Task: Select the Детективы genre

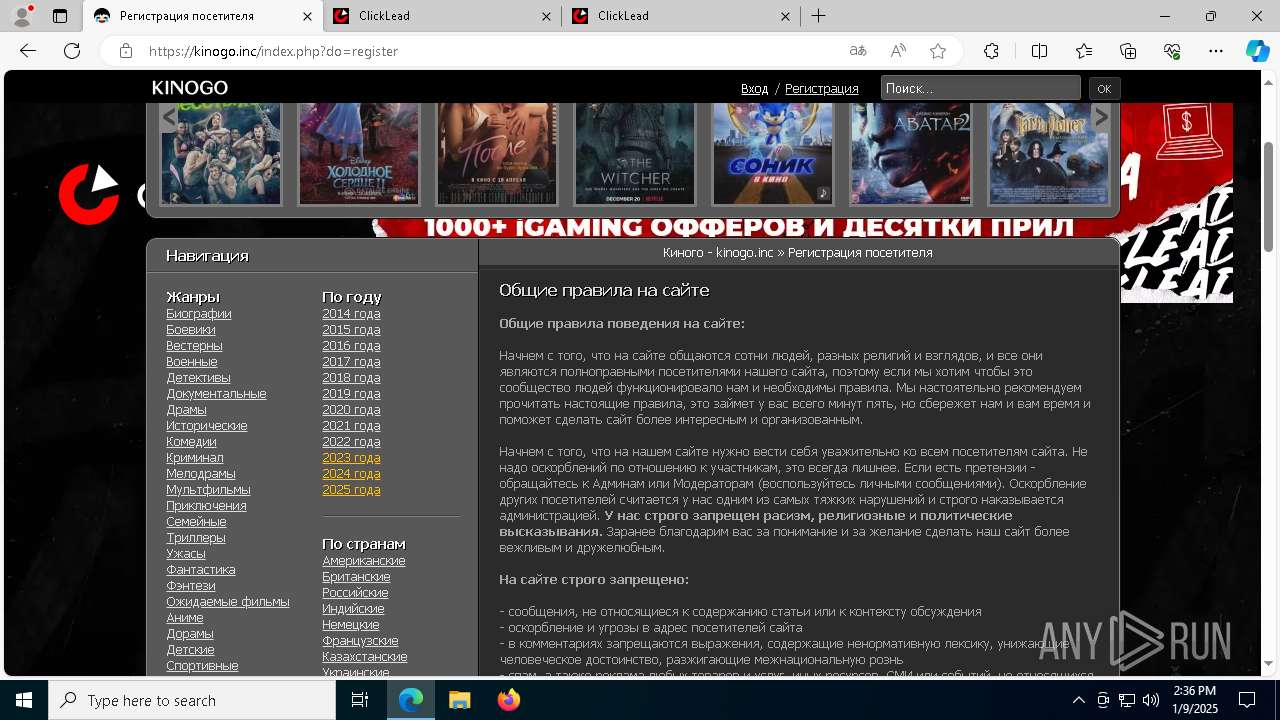Action: pos(198,378)
